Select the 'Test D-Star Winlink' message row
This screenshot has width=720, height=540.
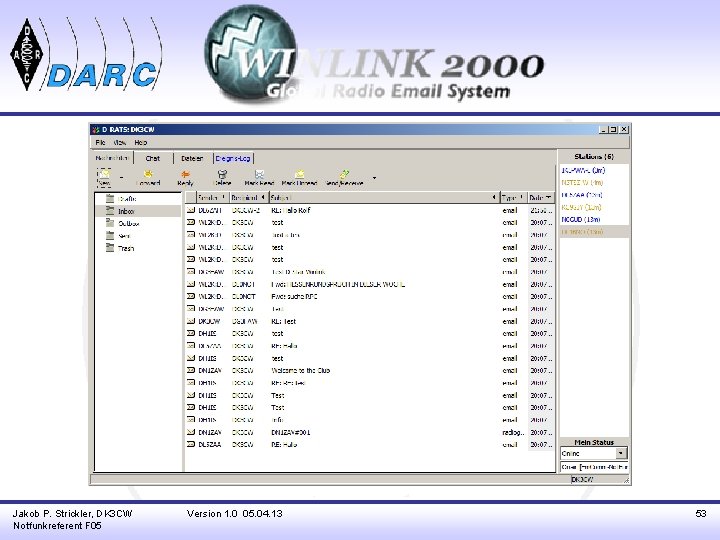tap(370, 272)
